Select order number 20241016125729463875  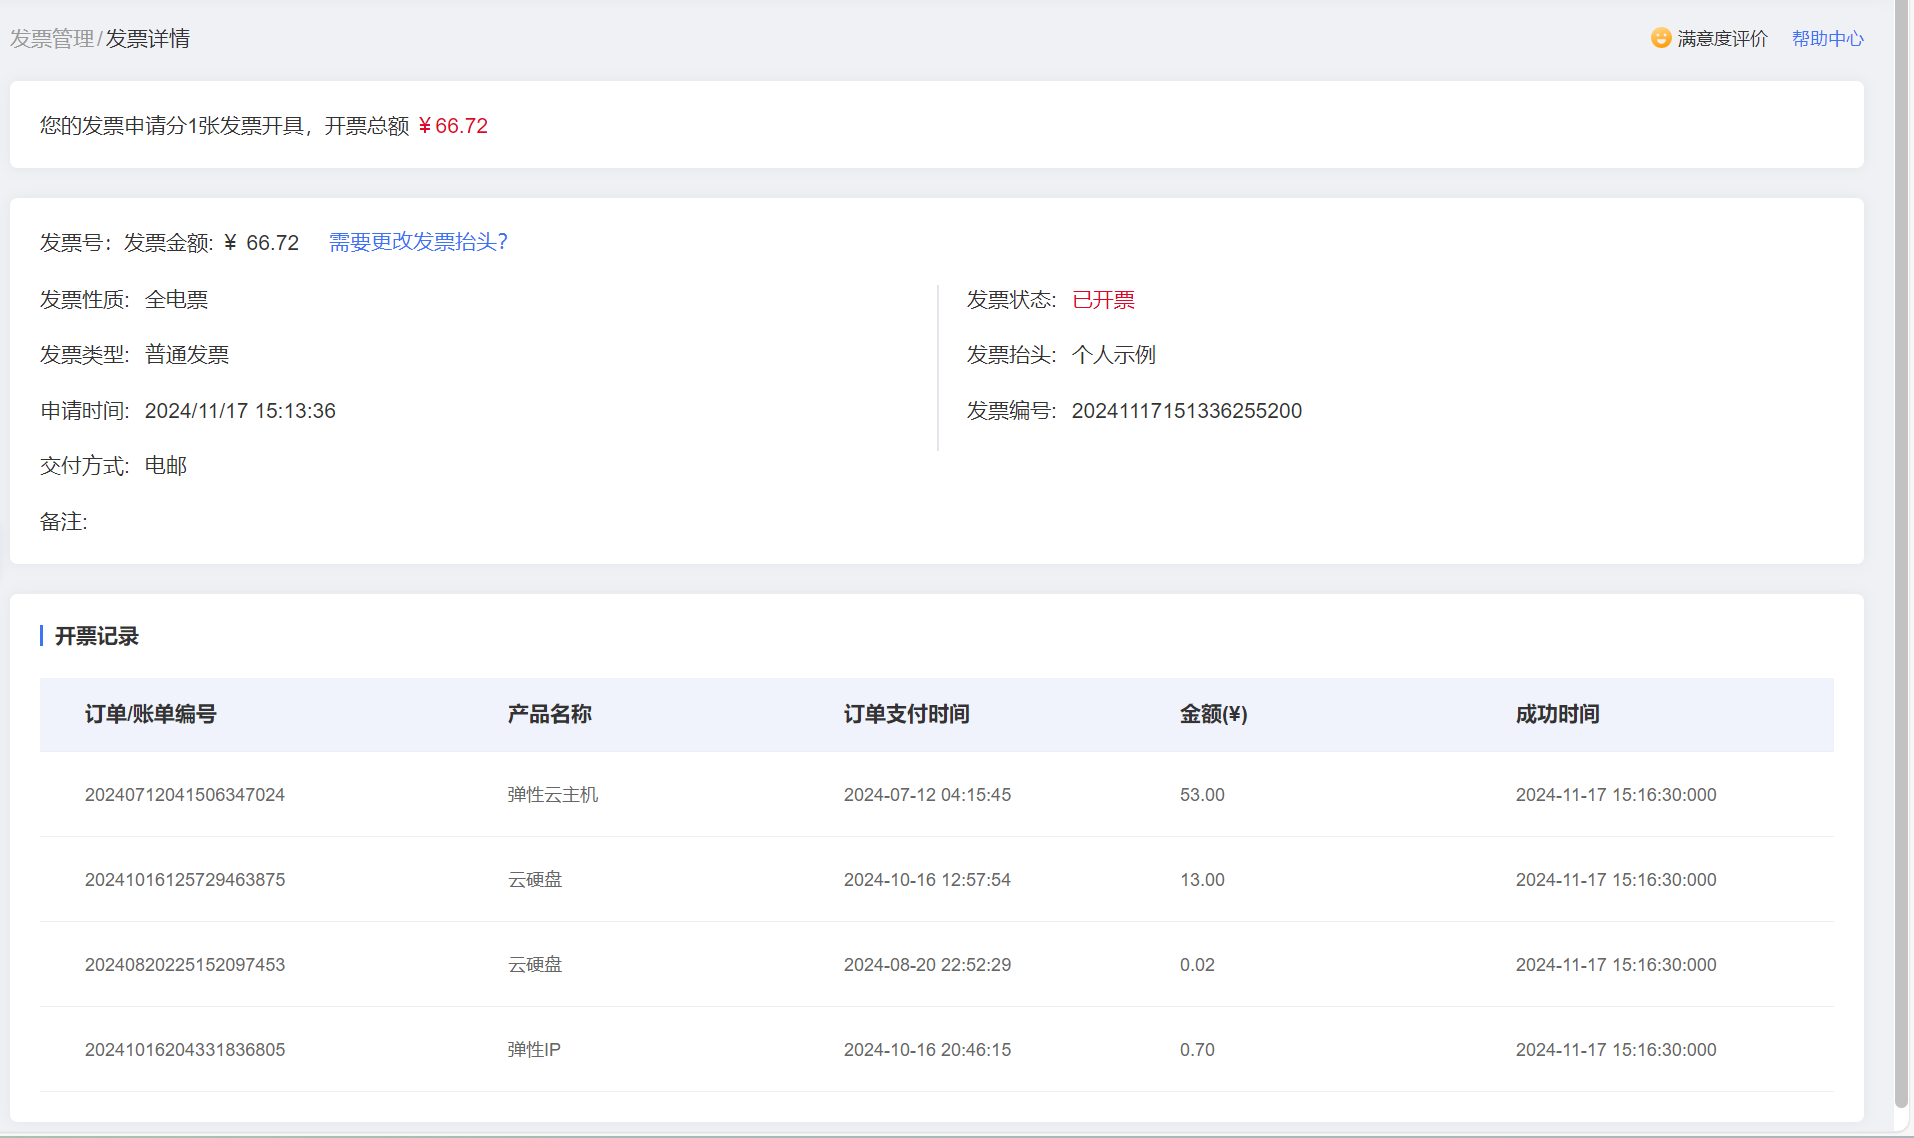pyautogui.click(x=185, y=880)
